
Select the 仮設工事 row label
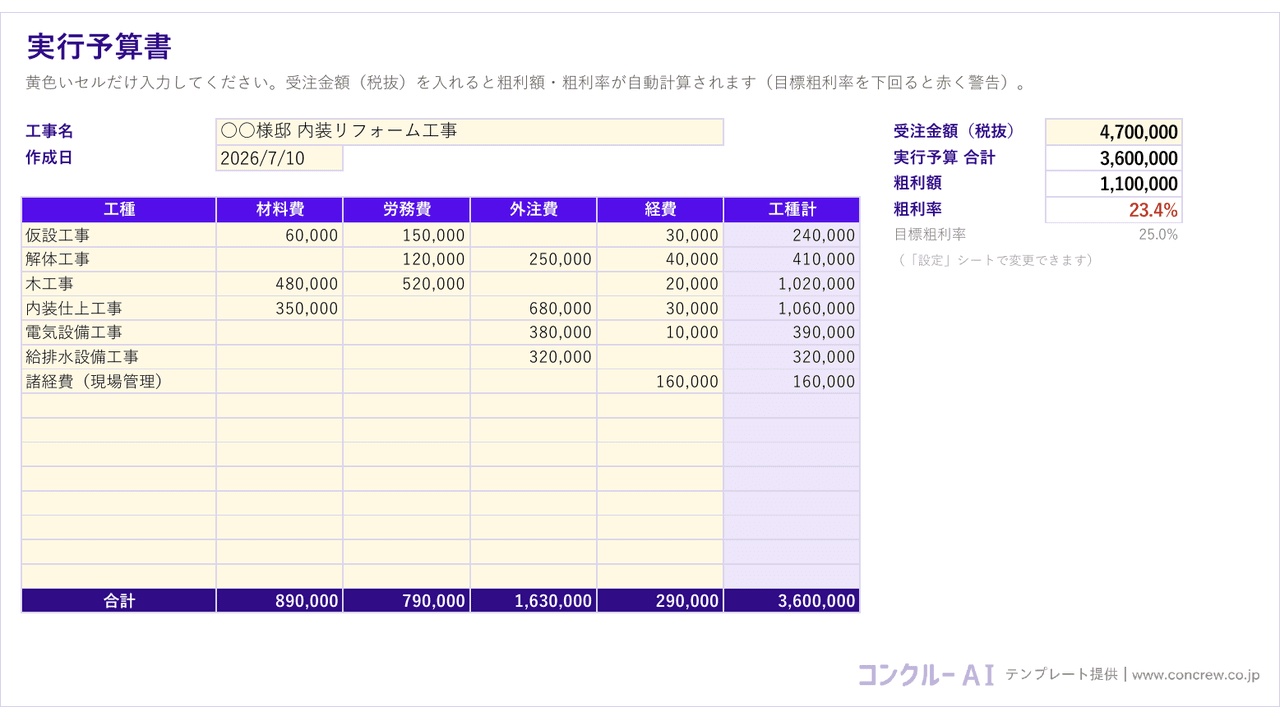pos(119,235)
